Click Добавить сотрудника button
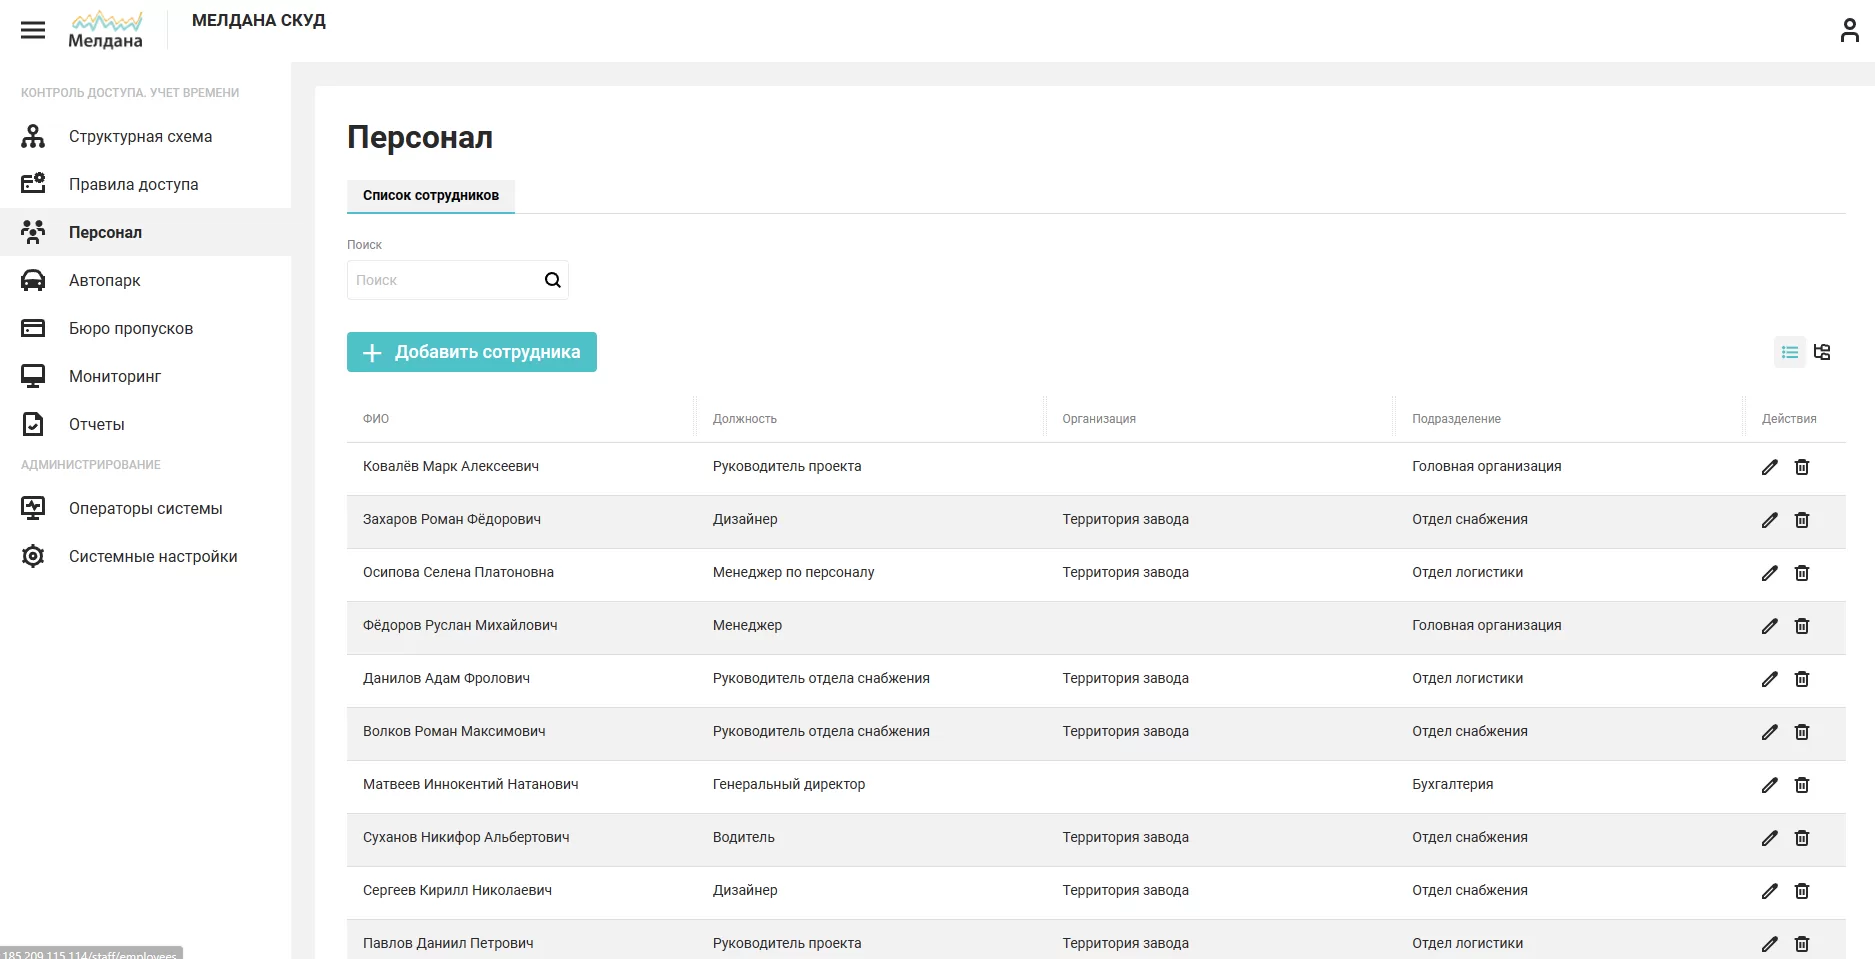This screenshot has width=1875, height=959. [x=472, y=352]
